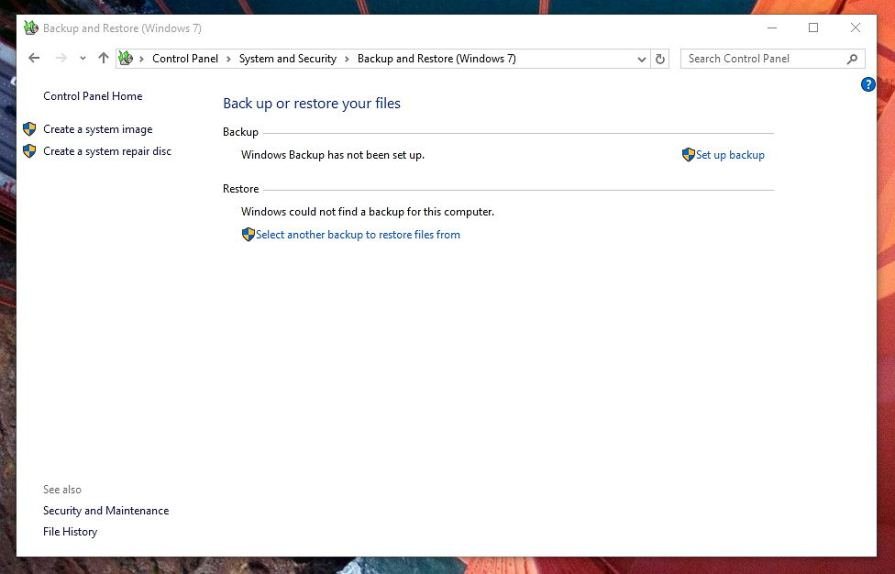Refresh the Backup and Restore page
Viewport: 895px width, 574px height.
click(660, 59)
